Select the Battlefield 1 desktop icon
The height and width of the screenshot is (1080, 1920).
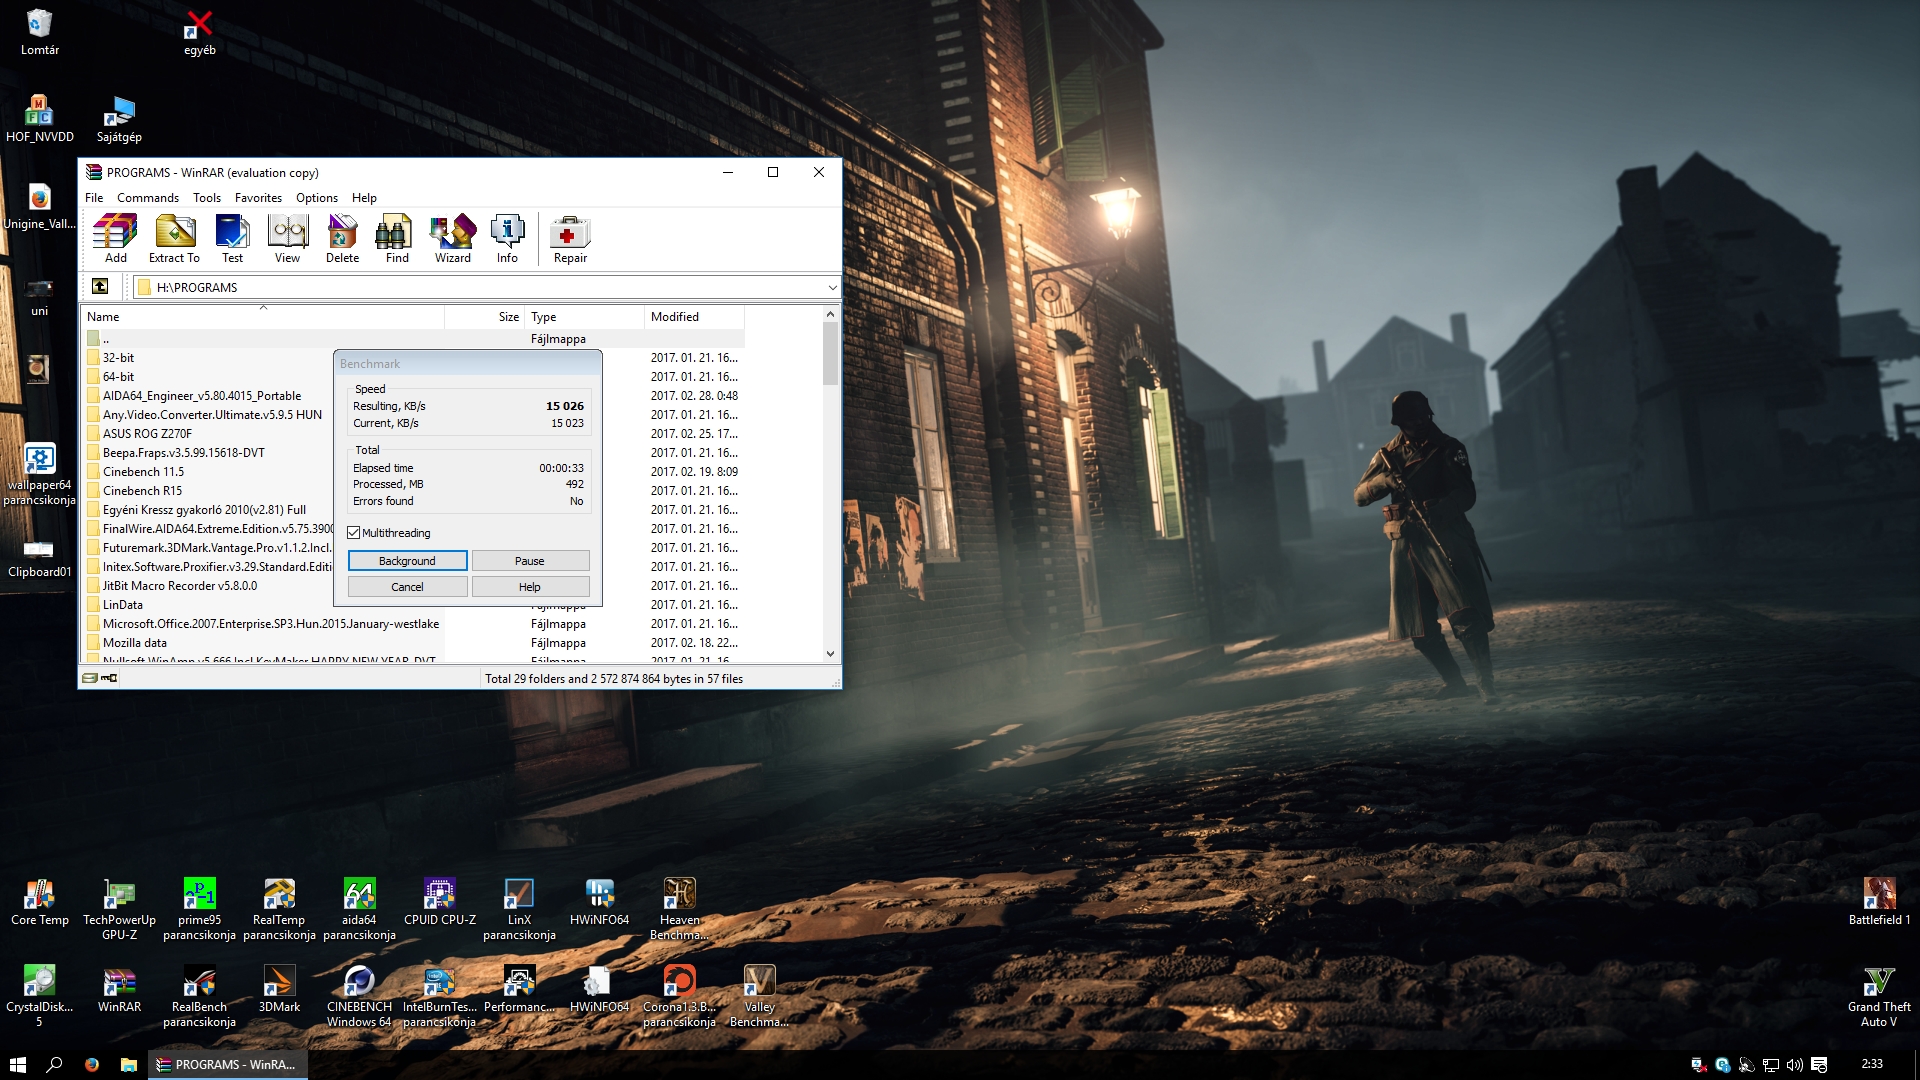pyautogui.click(x=1879, y=902)
